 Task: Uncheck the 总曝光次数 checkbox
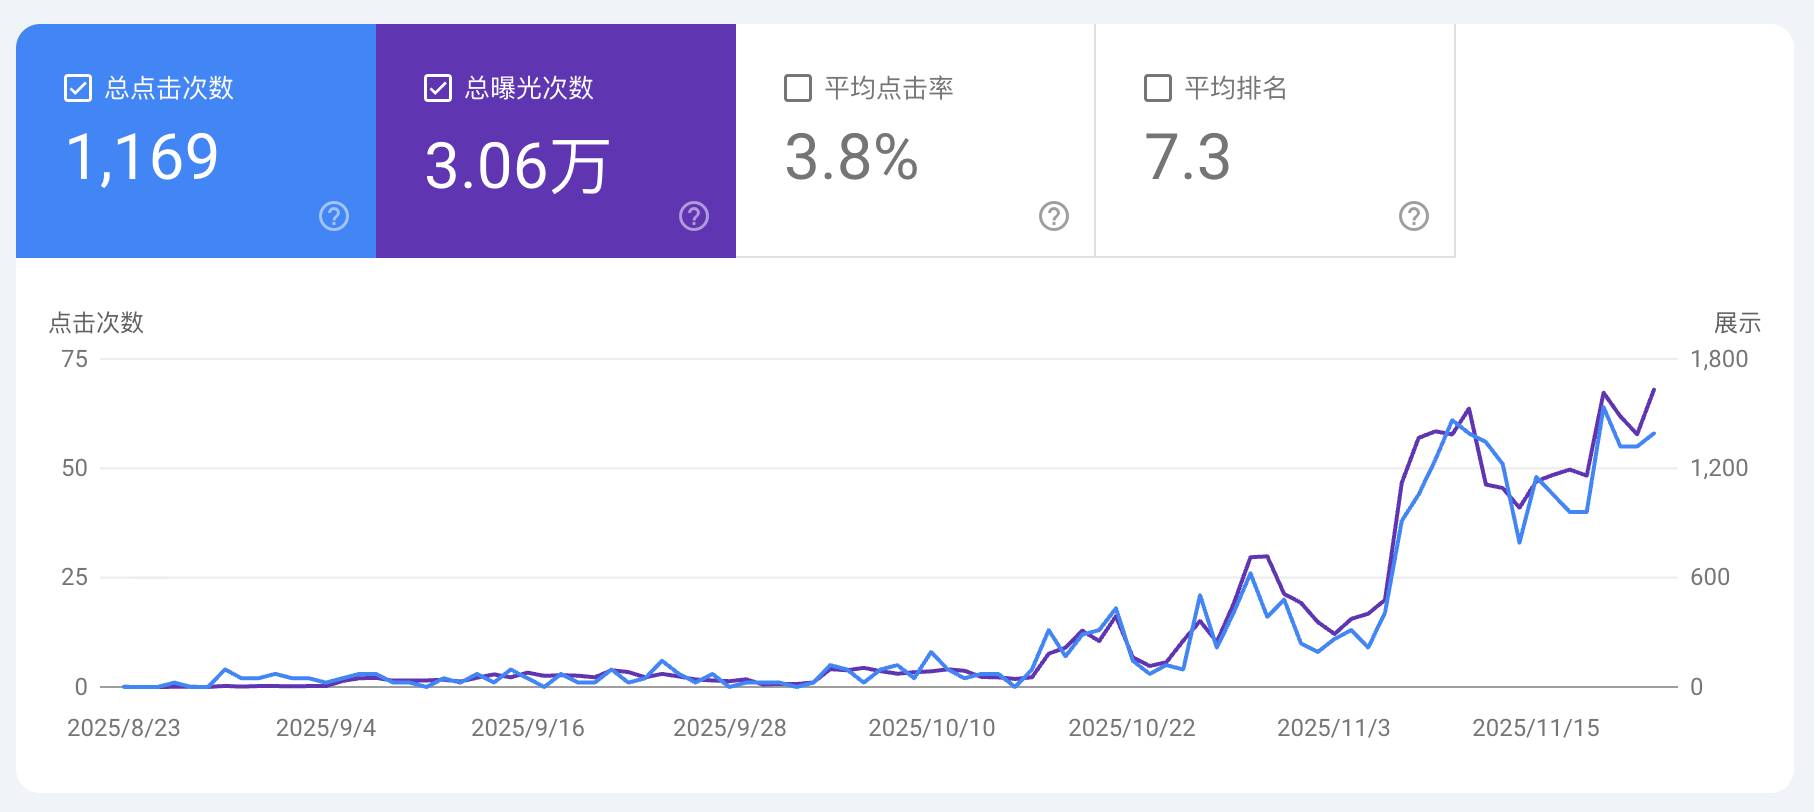[x=438, y=88]
